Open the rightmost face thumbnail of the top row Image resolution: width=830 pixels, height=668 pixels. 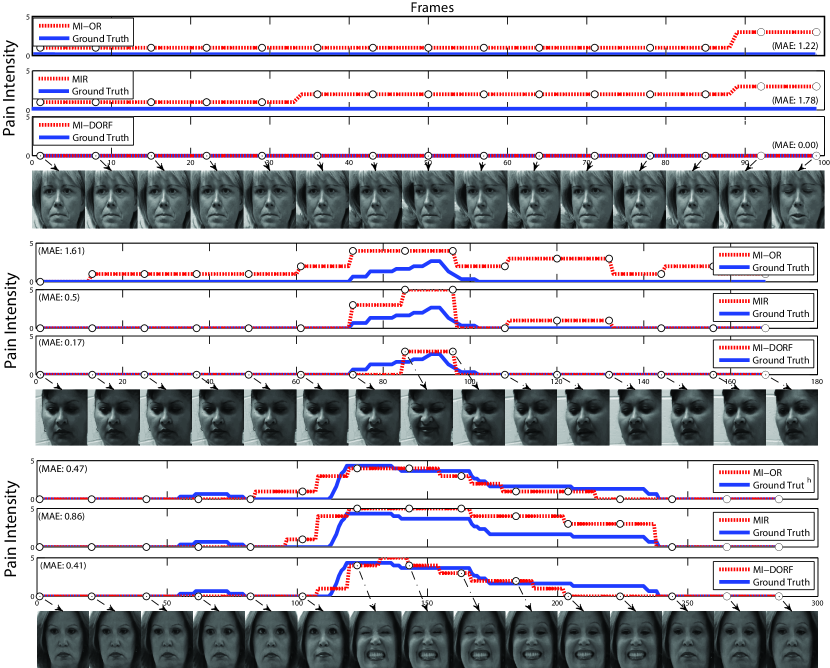coord(798,200)
